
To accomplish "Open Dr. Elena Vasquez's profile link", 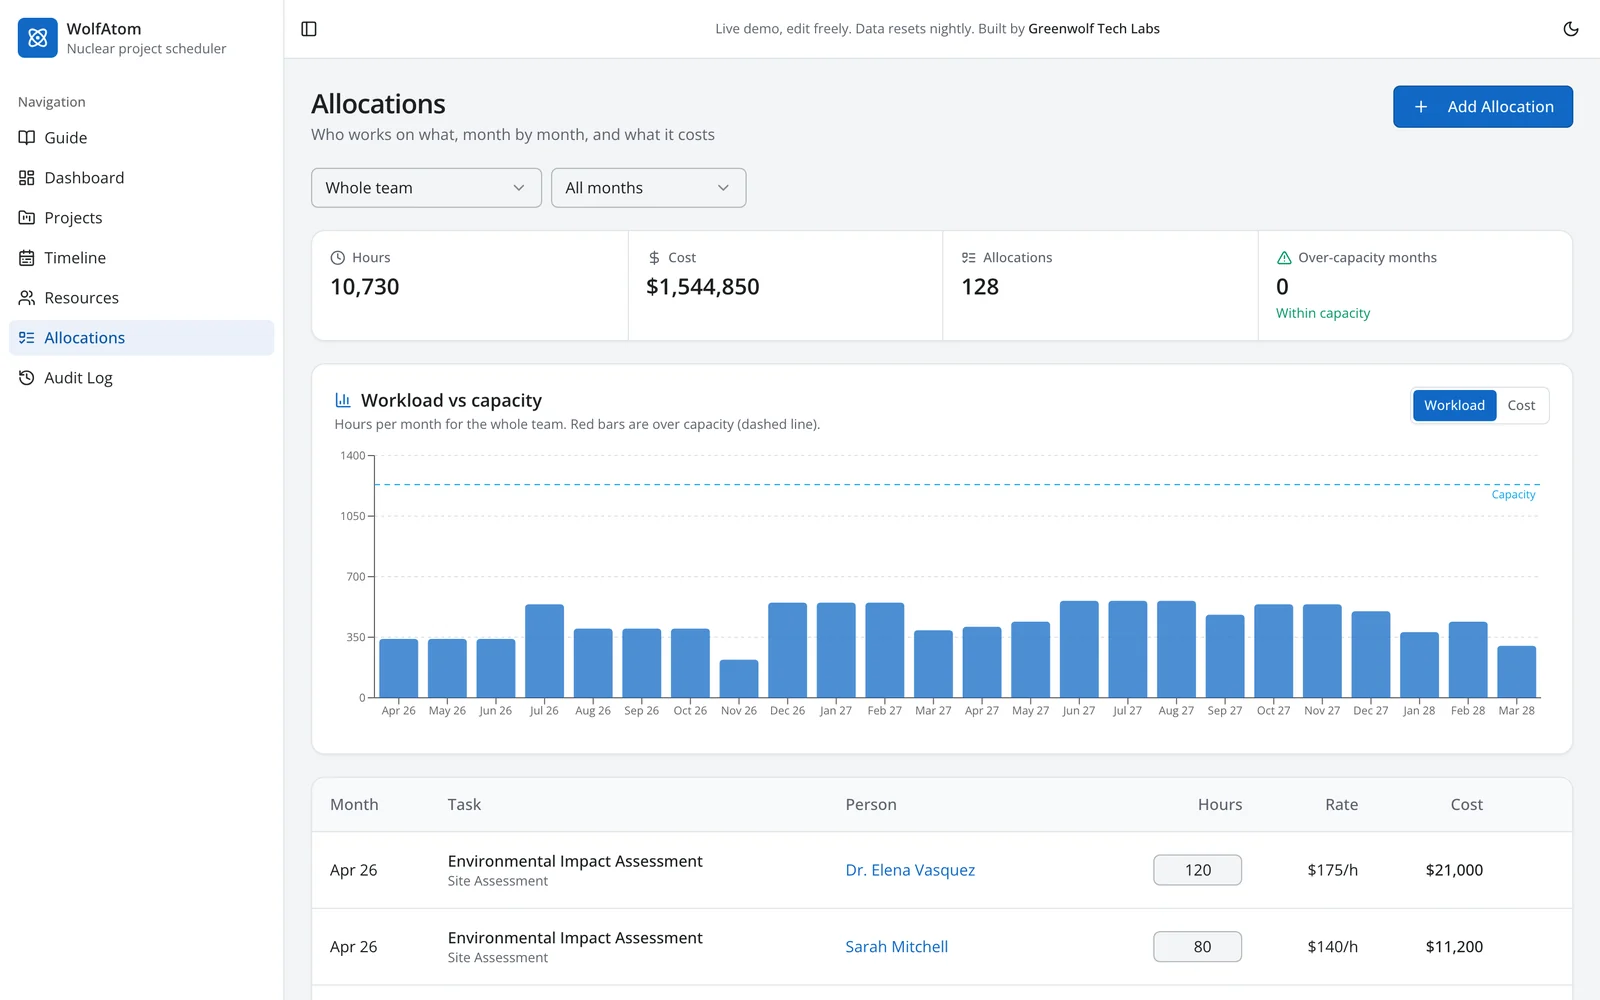I will point(910,870).
